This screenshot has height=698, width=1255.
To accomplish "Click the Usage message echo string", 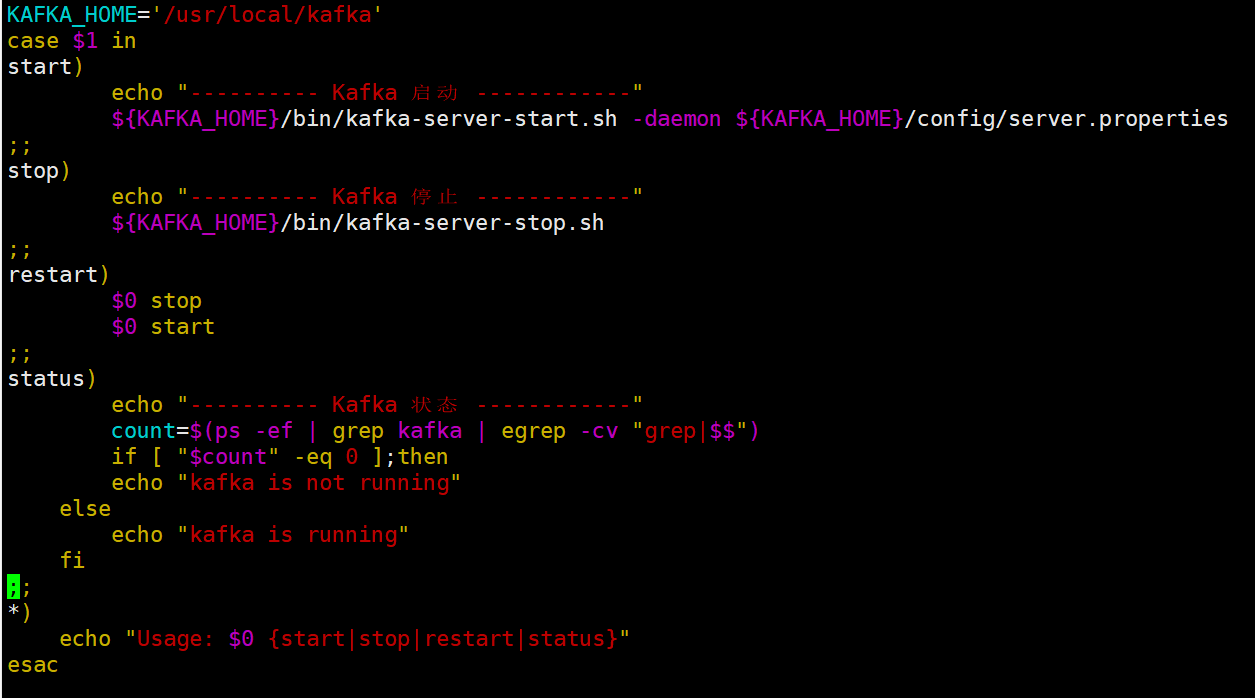I will (x=378, y=639).
